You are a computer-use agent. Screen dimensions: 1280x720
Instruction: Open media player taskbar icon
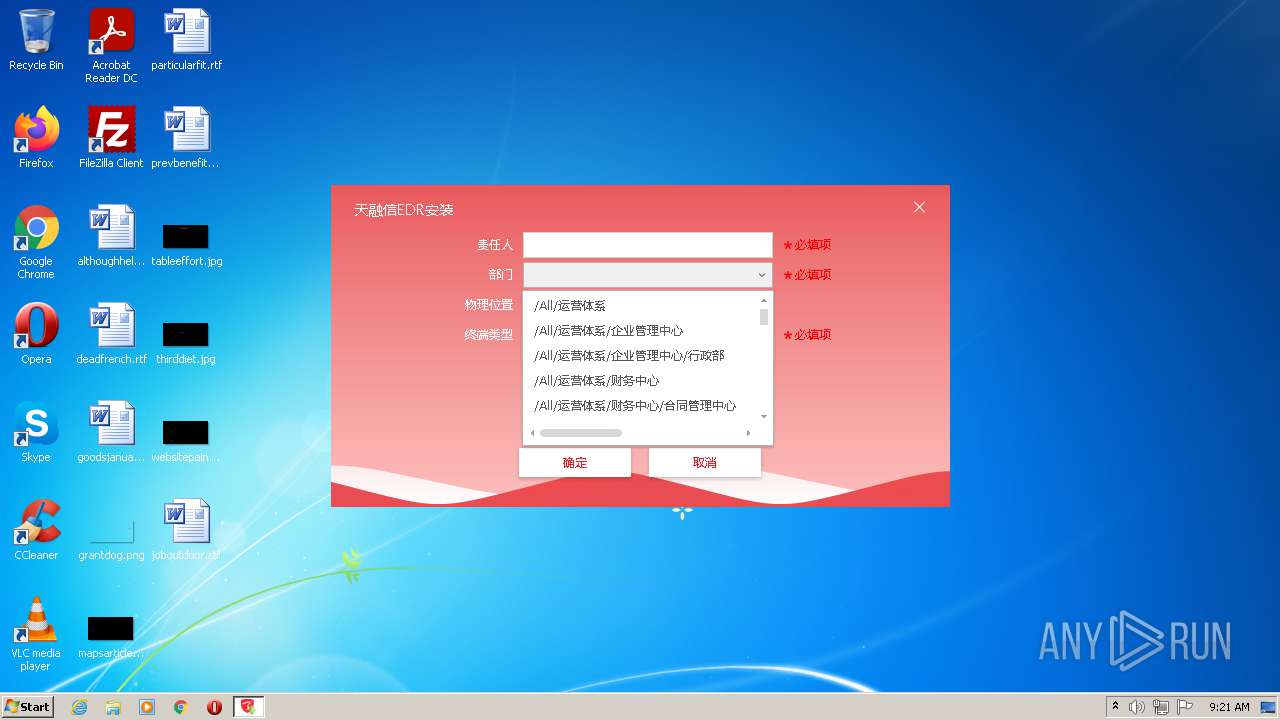pos(147,707)
